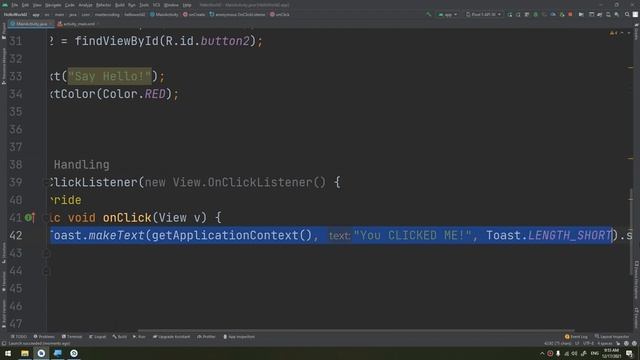Open the Analyze menu
Viewport: 640px width, 360px height.
click(x=85, y=5)
